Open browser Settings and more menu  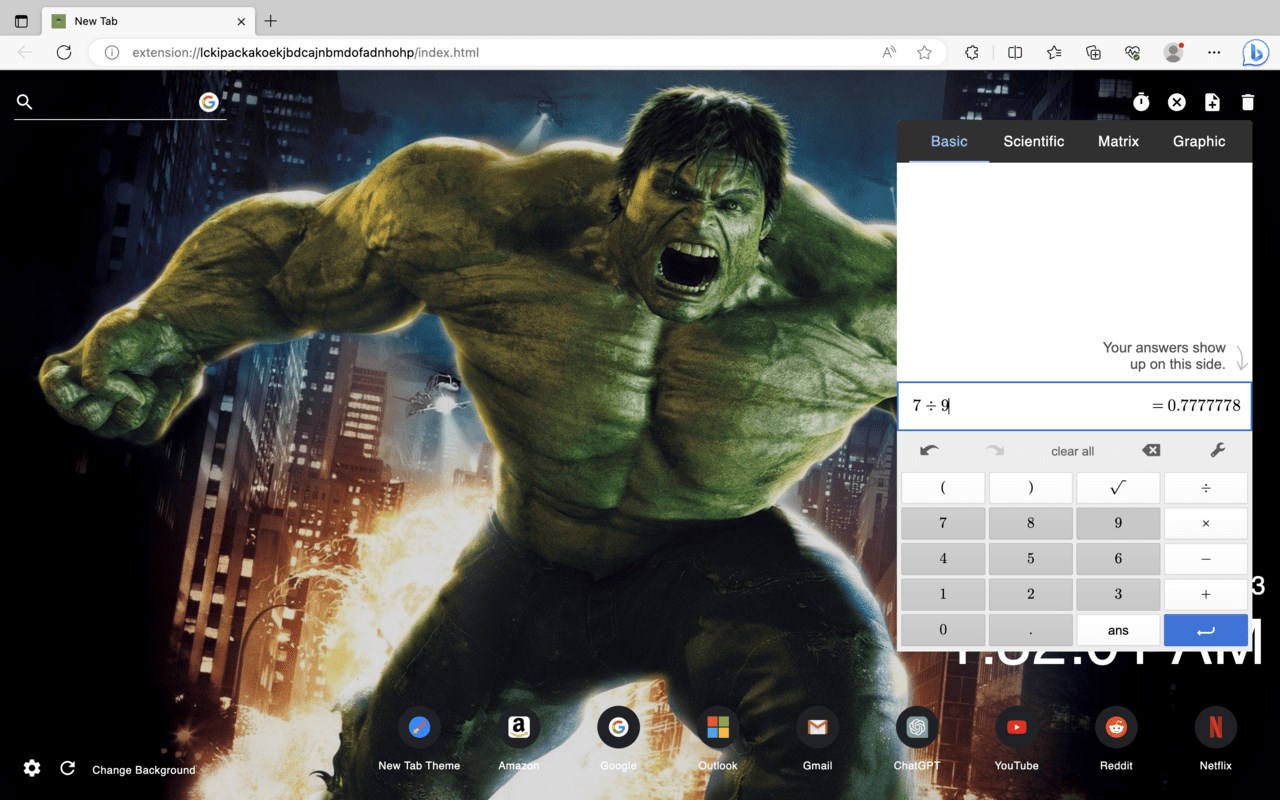tap(1214, 52)
